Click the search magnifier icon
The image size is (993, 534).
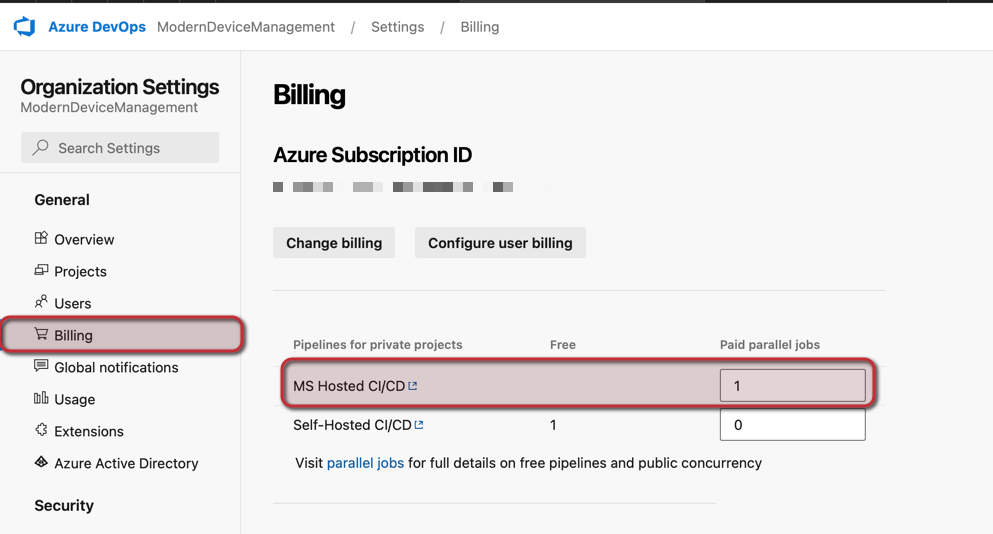tap(41, 148)
